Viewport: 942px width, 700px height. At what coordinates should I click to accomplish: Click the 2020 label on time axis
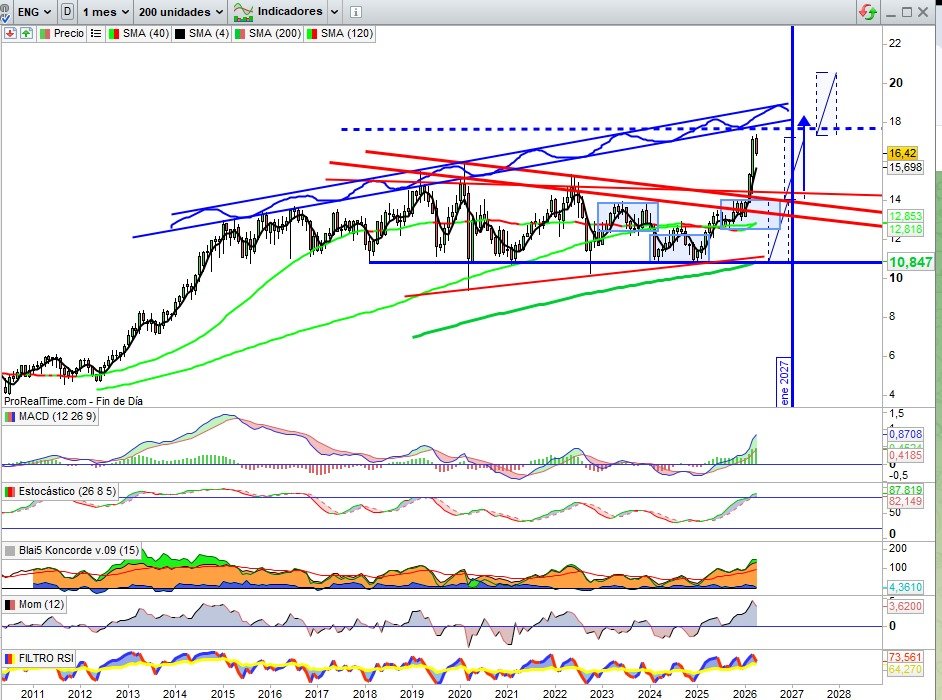pyautogui.click(x=459, y=693)
